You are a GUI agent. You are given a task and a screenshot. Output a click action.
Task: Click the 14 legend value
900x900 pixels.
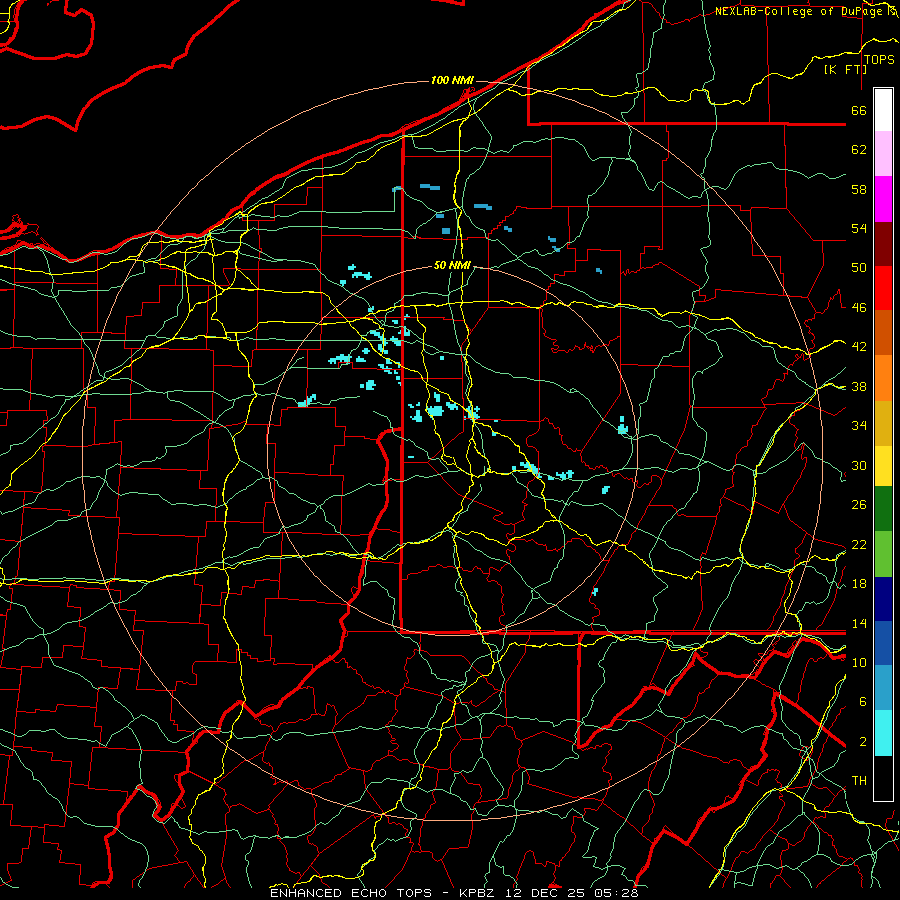click(859, 623)
